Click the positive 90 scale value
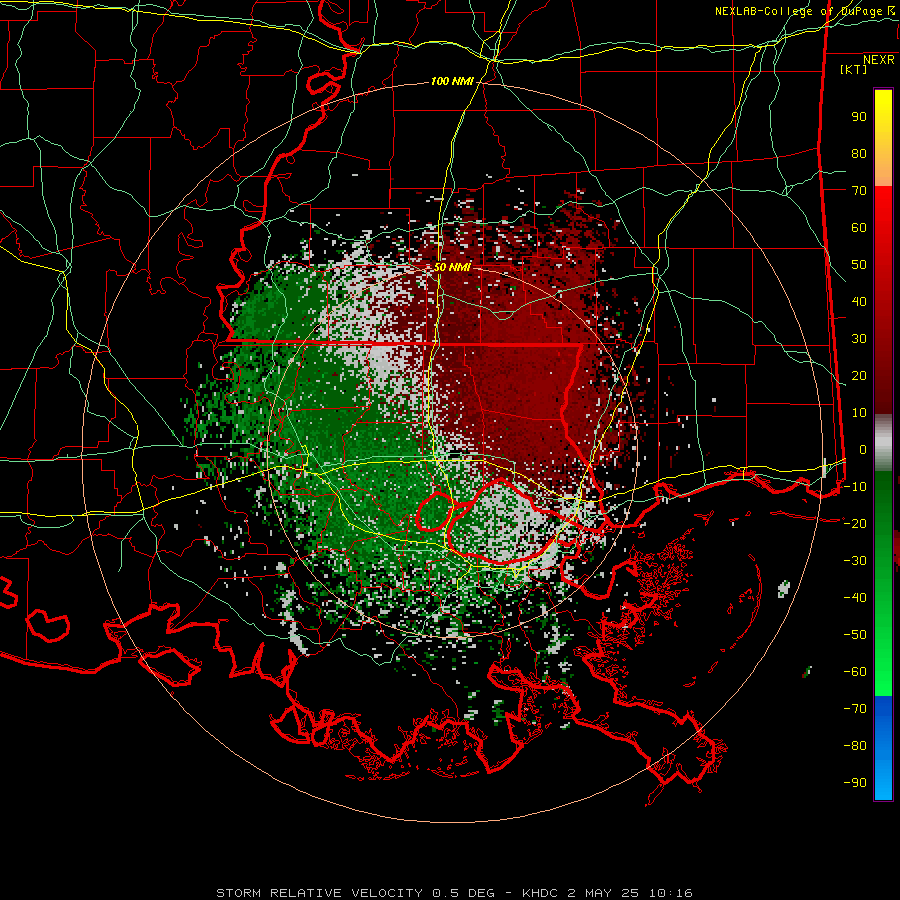900x900 pixels. click(859, 117)
